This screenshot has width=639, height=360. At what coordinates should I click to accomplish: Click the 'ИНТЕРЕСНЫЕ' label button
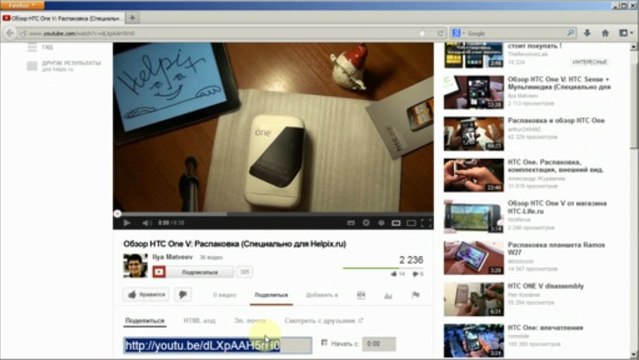[x=589, y=62]
